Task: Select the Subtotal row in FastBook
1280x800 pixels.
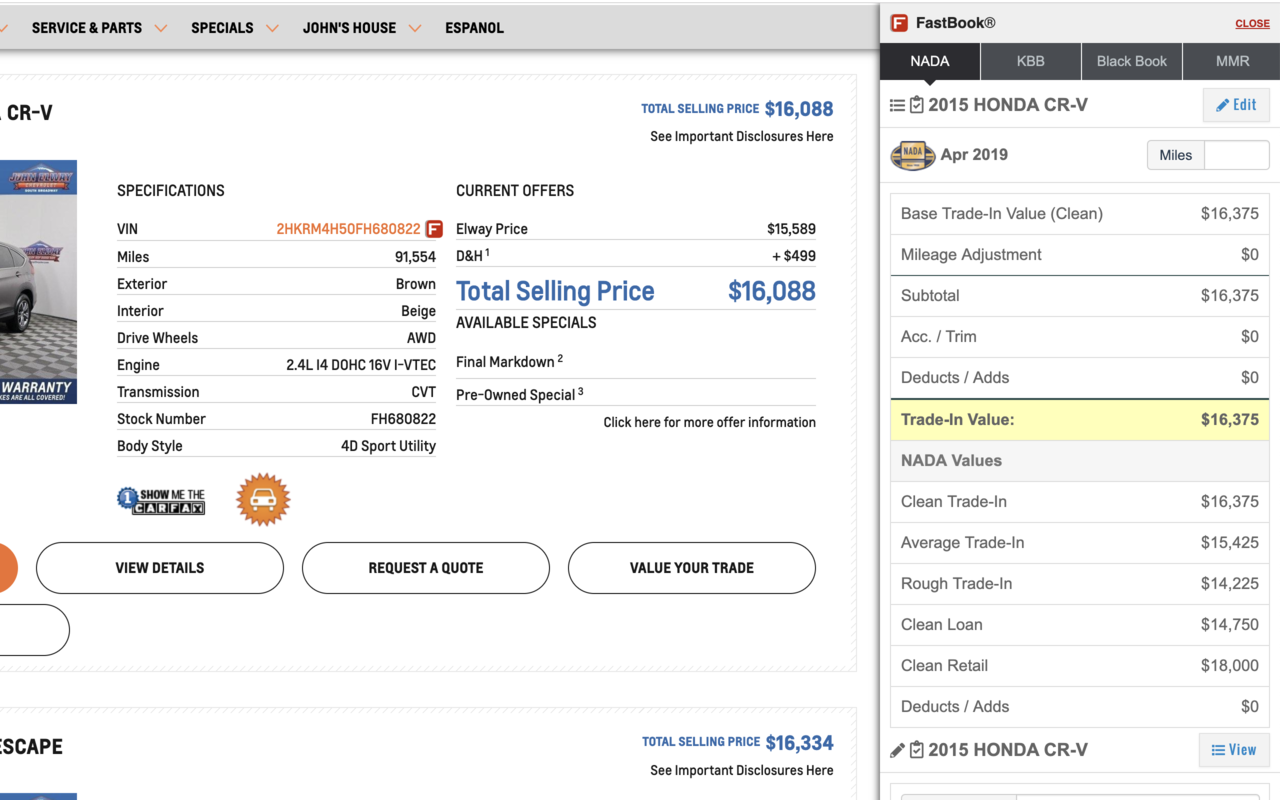Action: tap(1080, 296)
